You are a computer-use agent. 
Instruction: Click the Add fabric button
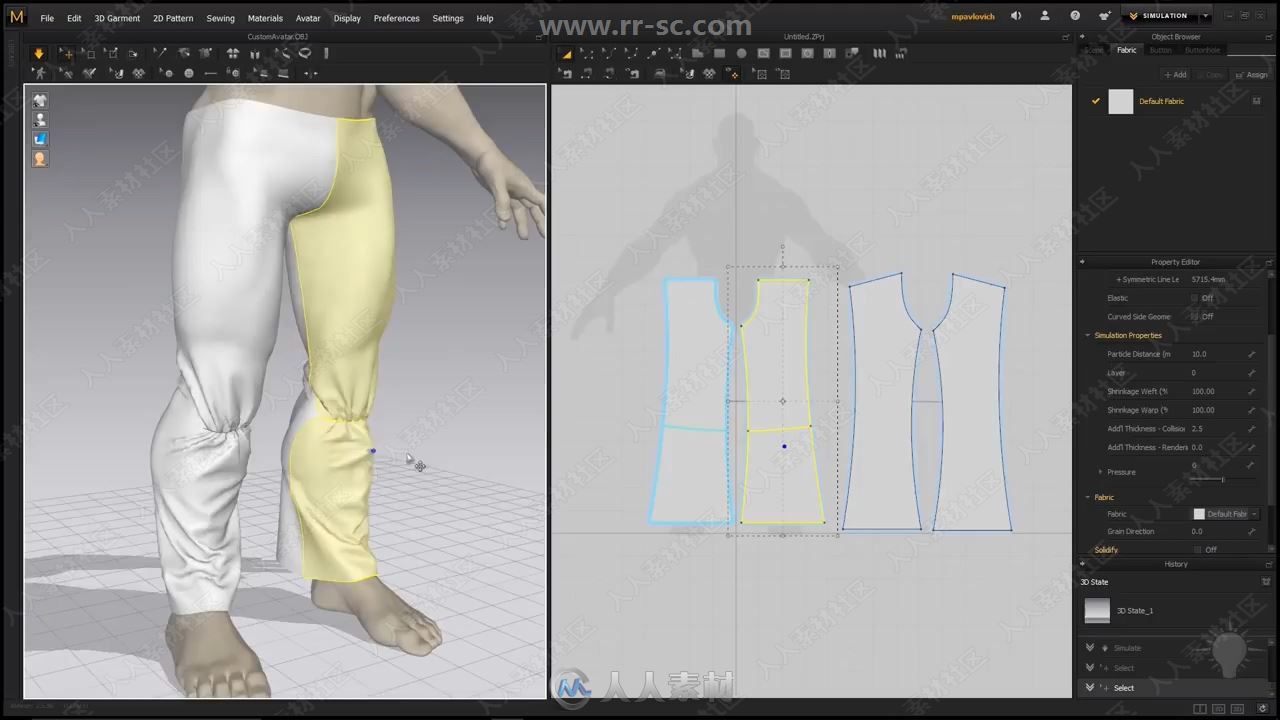tap(1175, 75)
